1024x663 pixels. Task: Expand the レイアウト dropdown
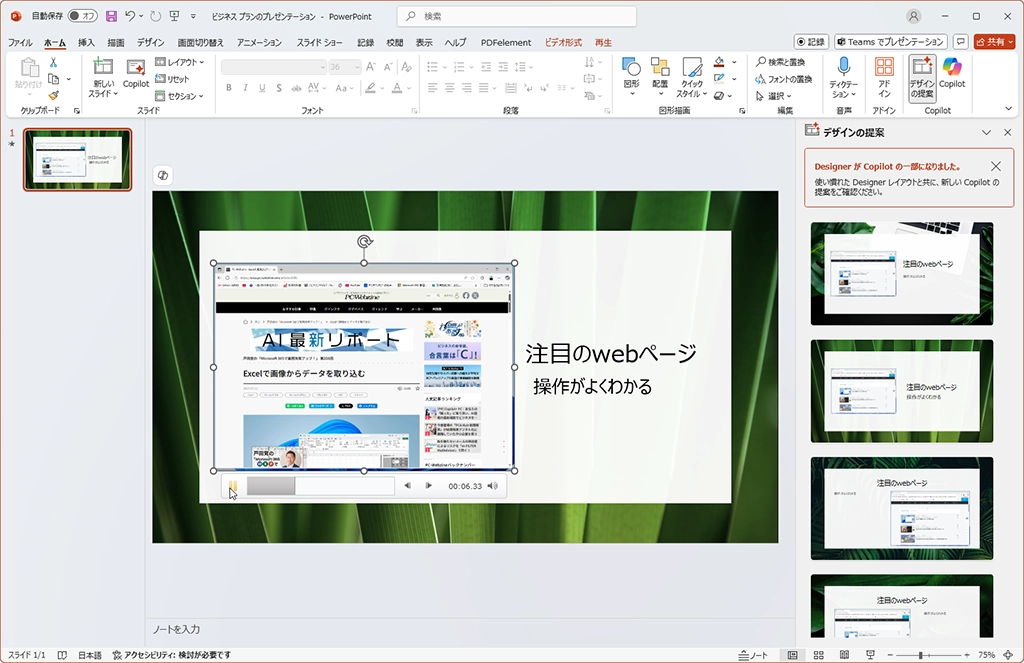(x=180, y=62)
